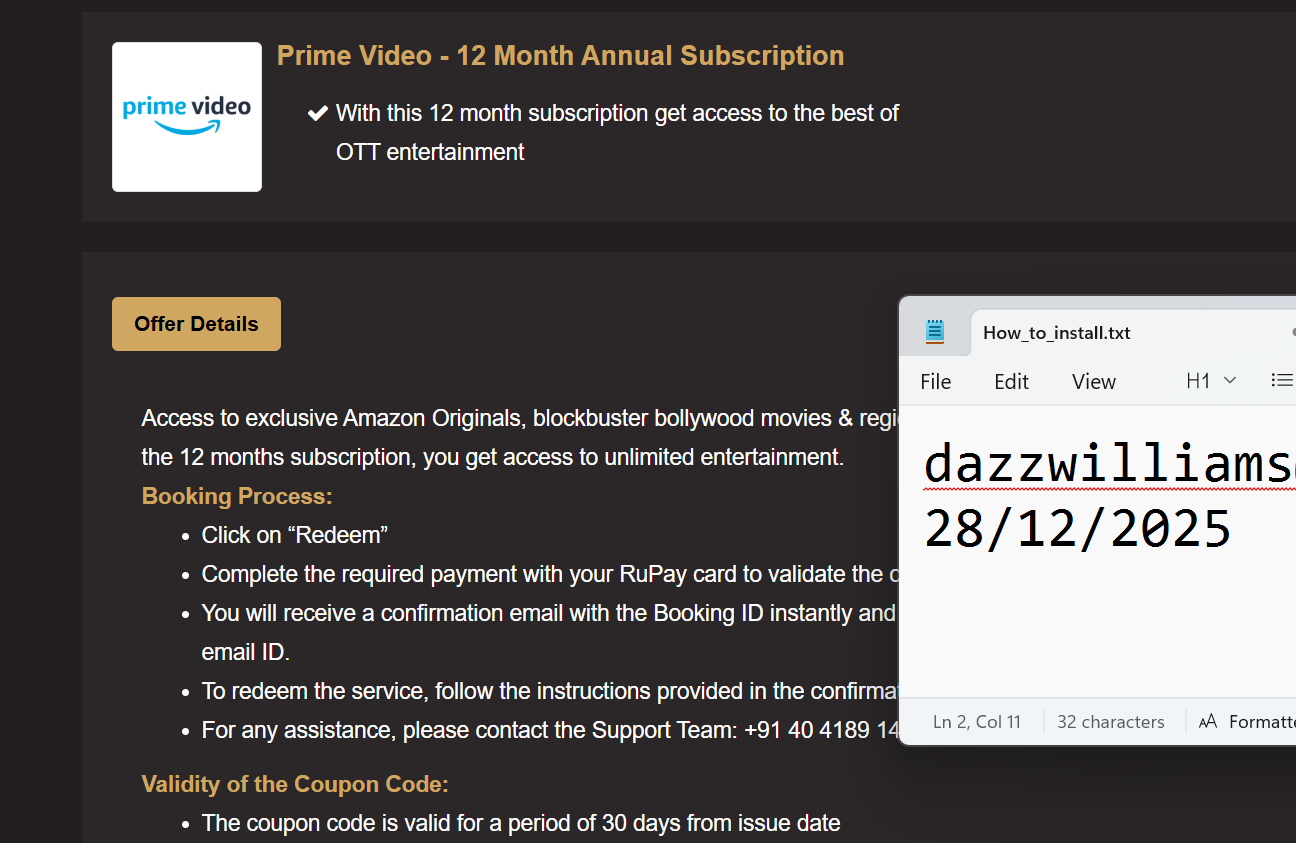Select the How_to_install.txt tab

(1056, 333)
